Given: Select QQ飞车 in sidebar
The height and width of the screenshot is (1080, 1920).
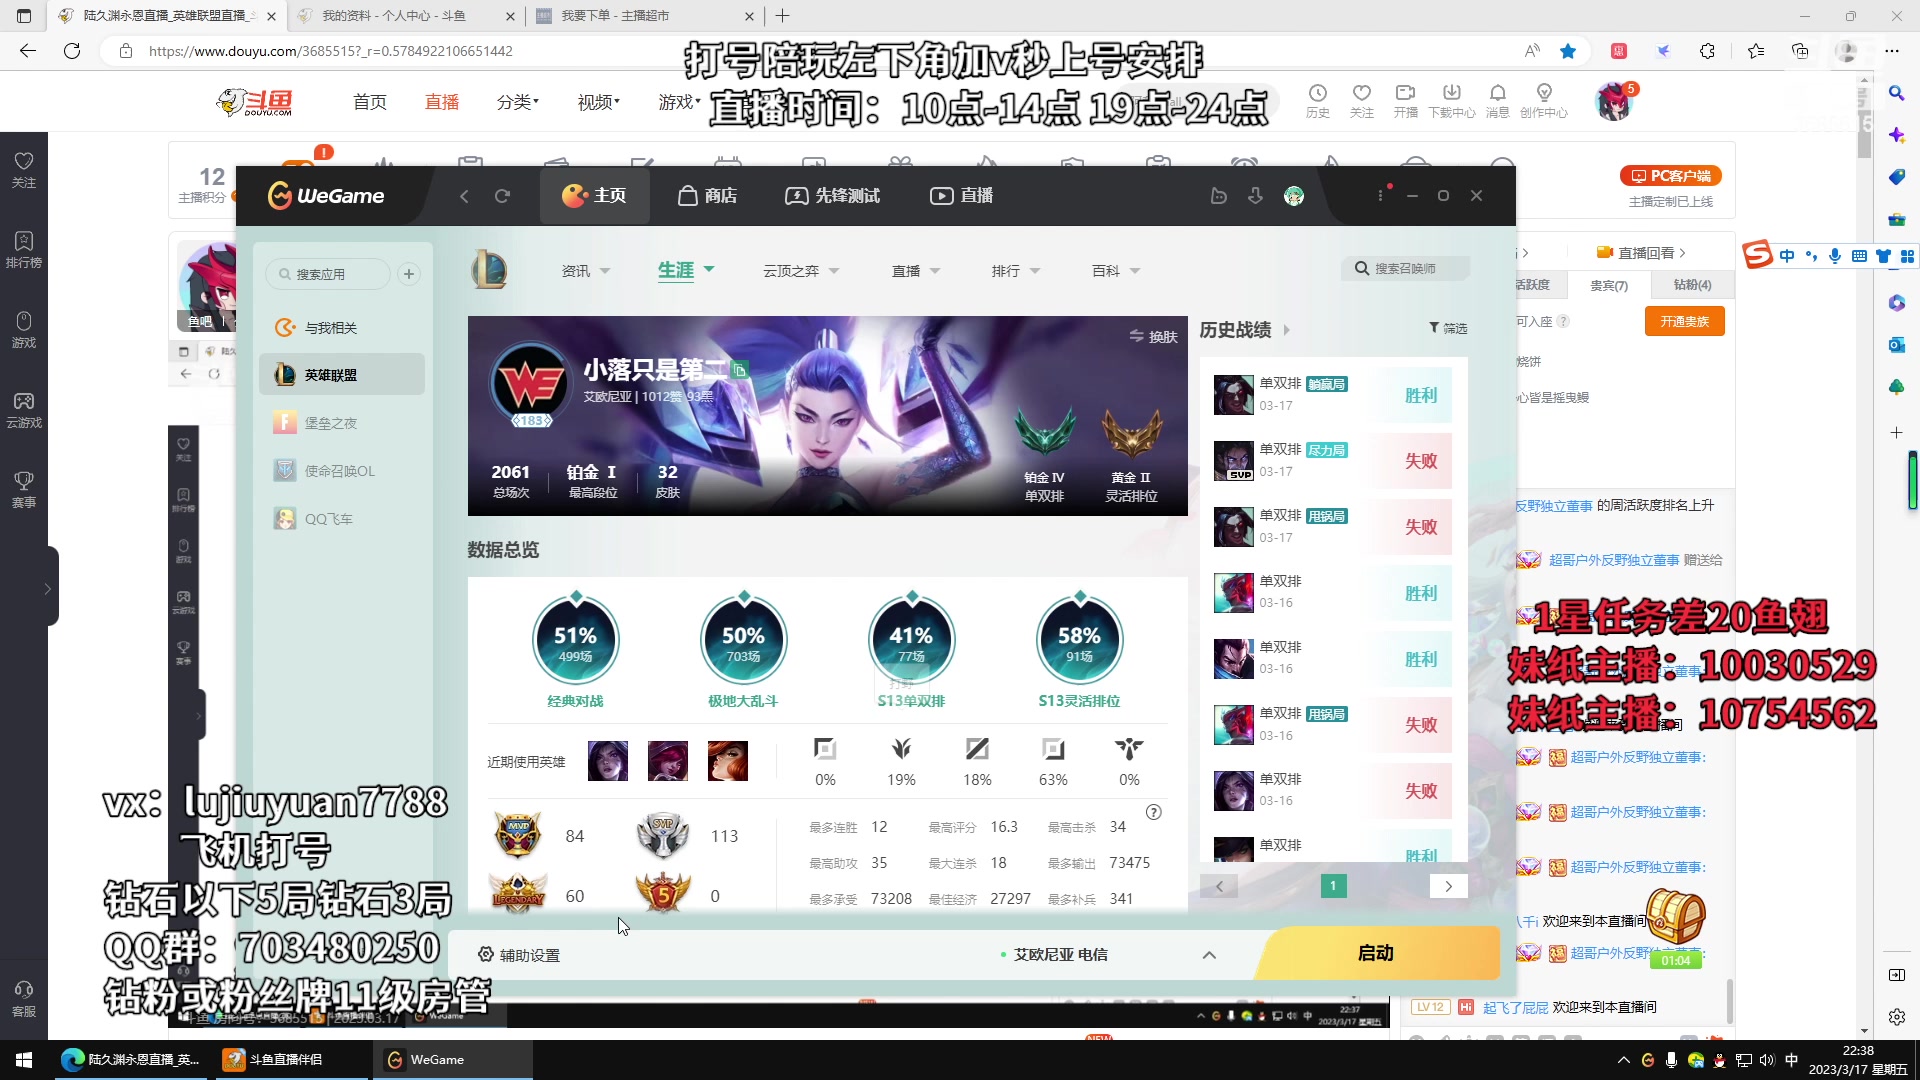Looking at the screenshot, I should tap(341, 519).
